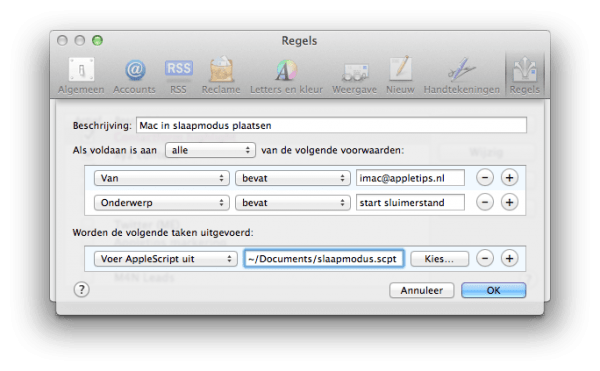This screenshot has width=600, height=371.
Task: Open the Voer AppleScript uit dropdown
Action: [165, 259]
